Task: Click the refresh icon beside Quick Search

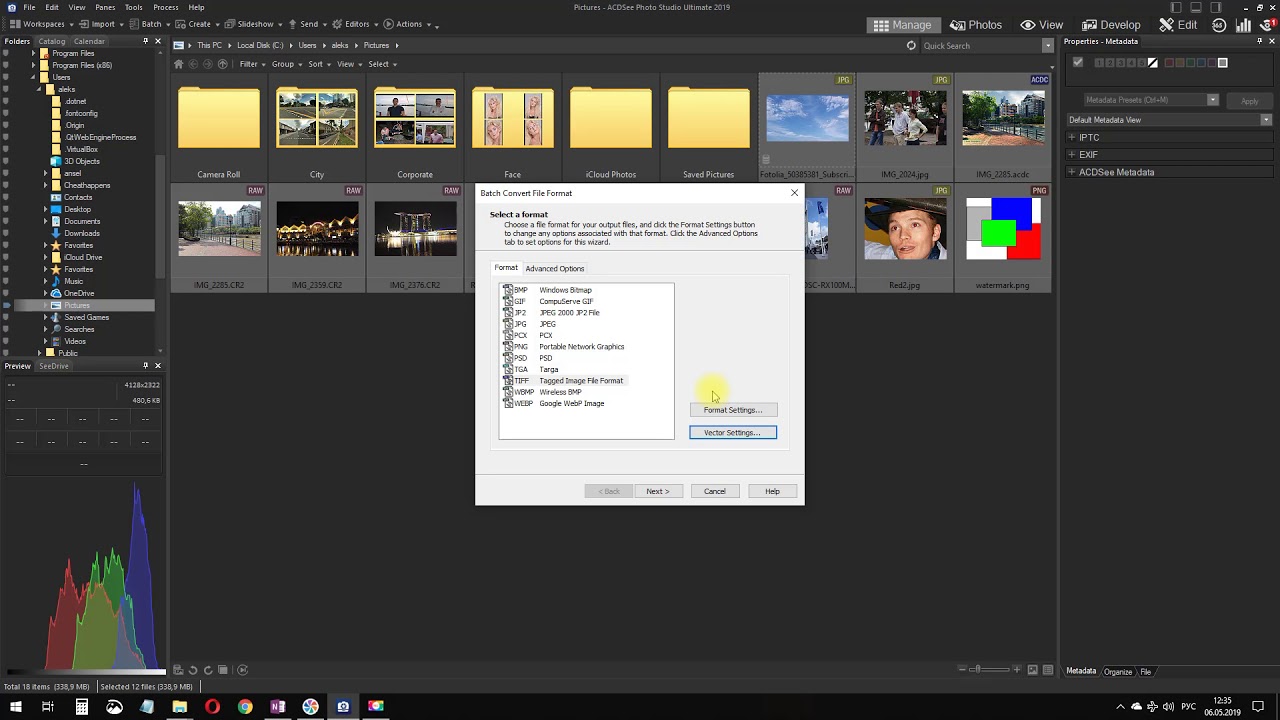Action: point(911,45)
